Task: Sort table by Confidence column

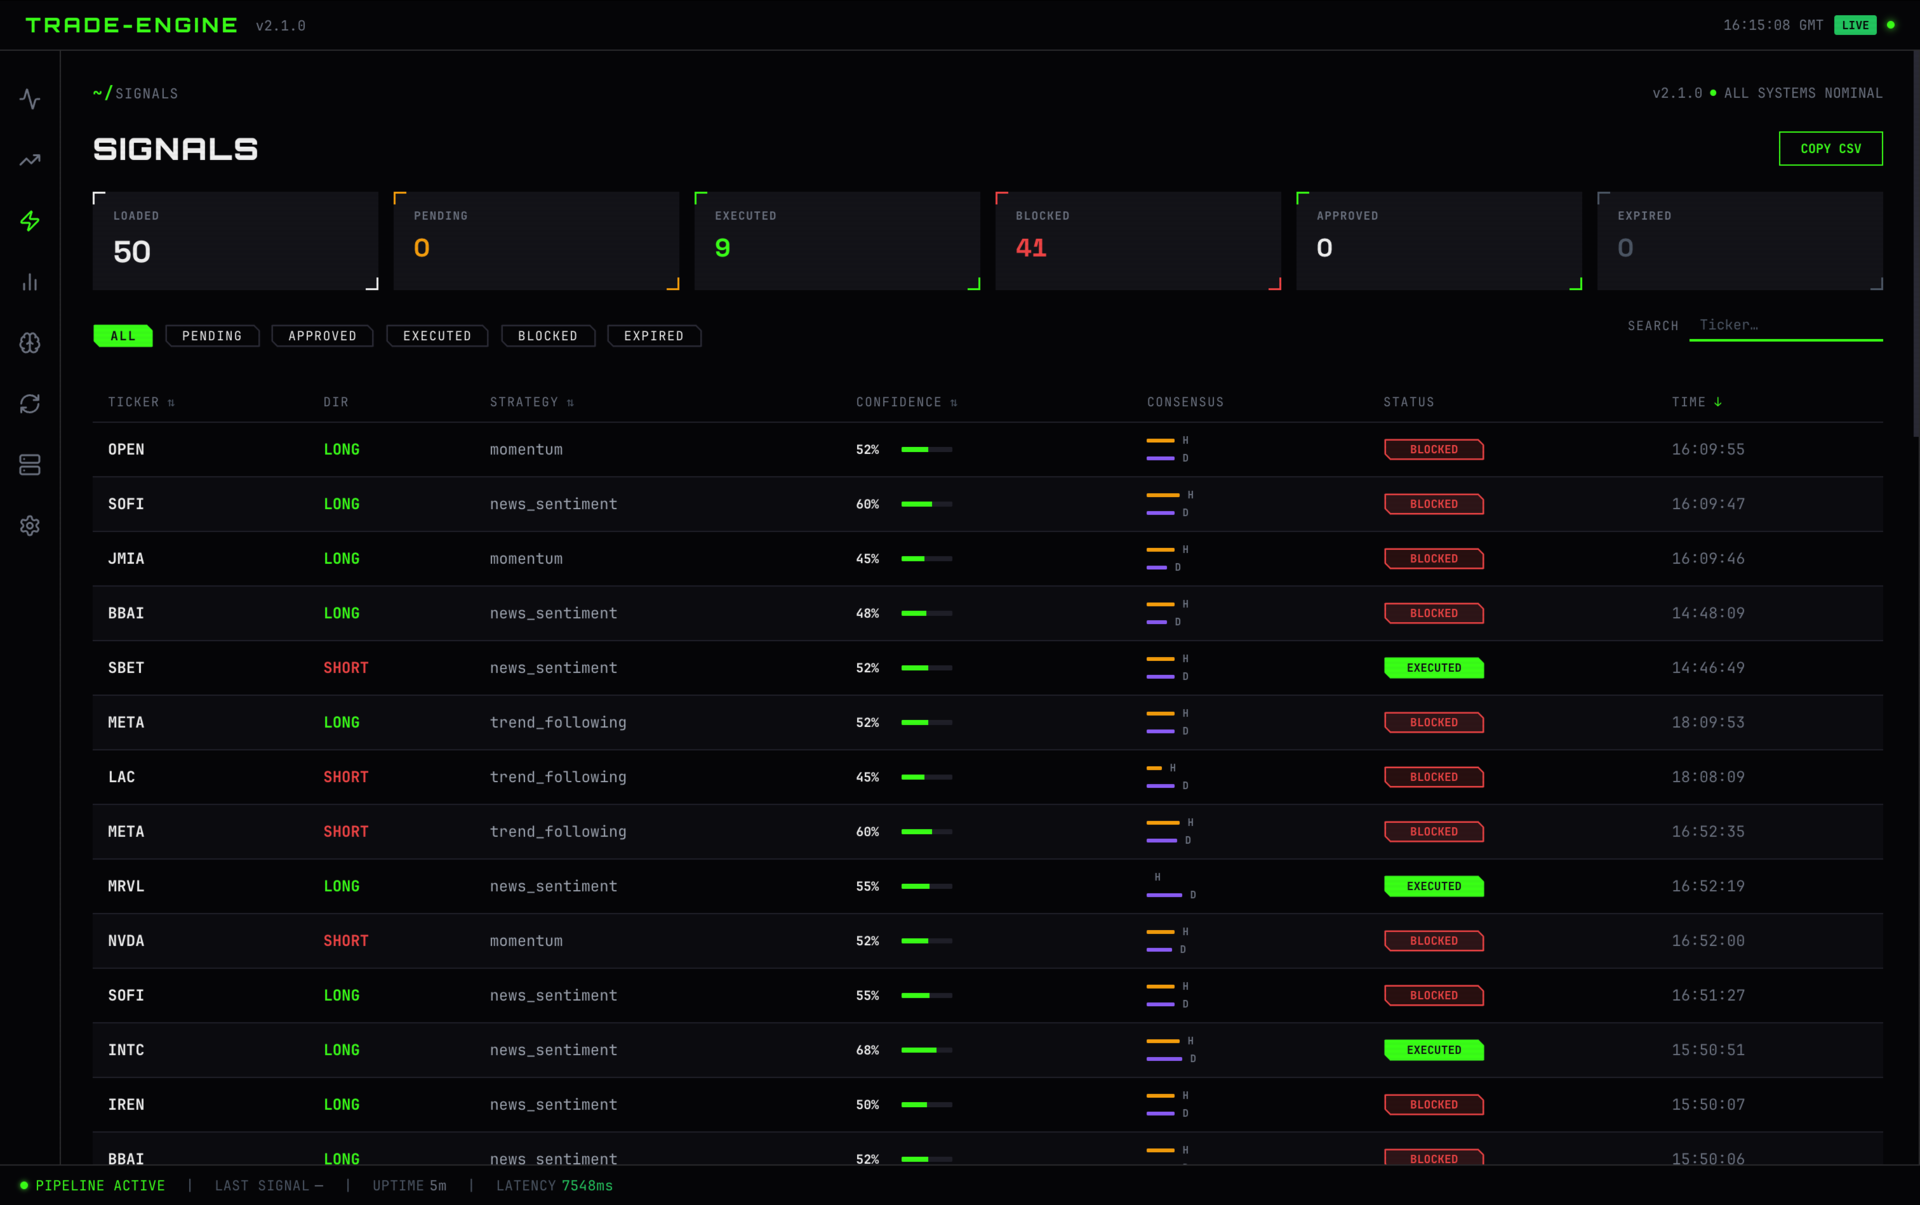Action: pyautogui.click(x=906, y=402)
